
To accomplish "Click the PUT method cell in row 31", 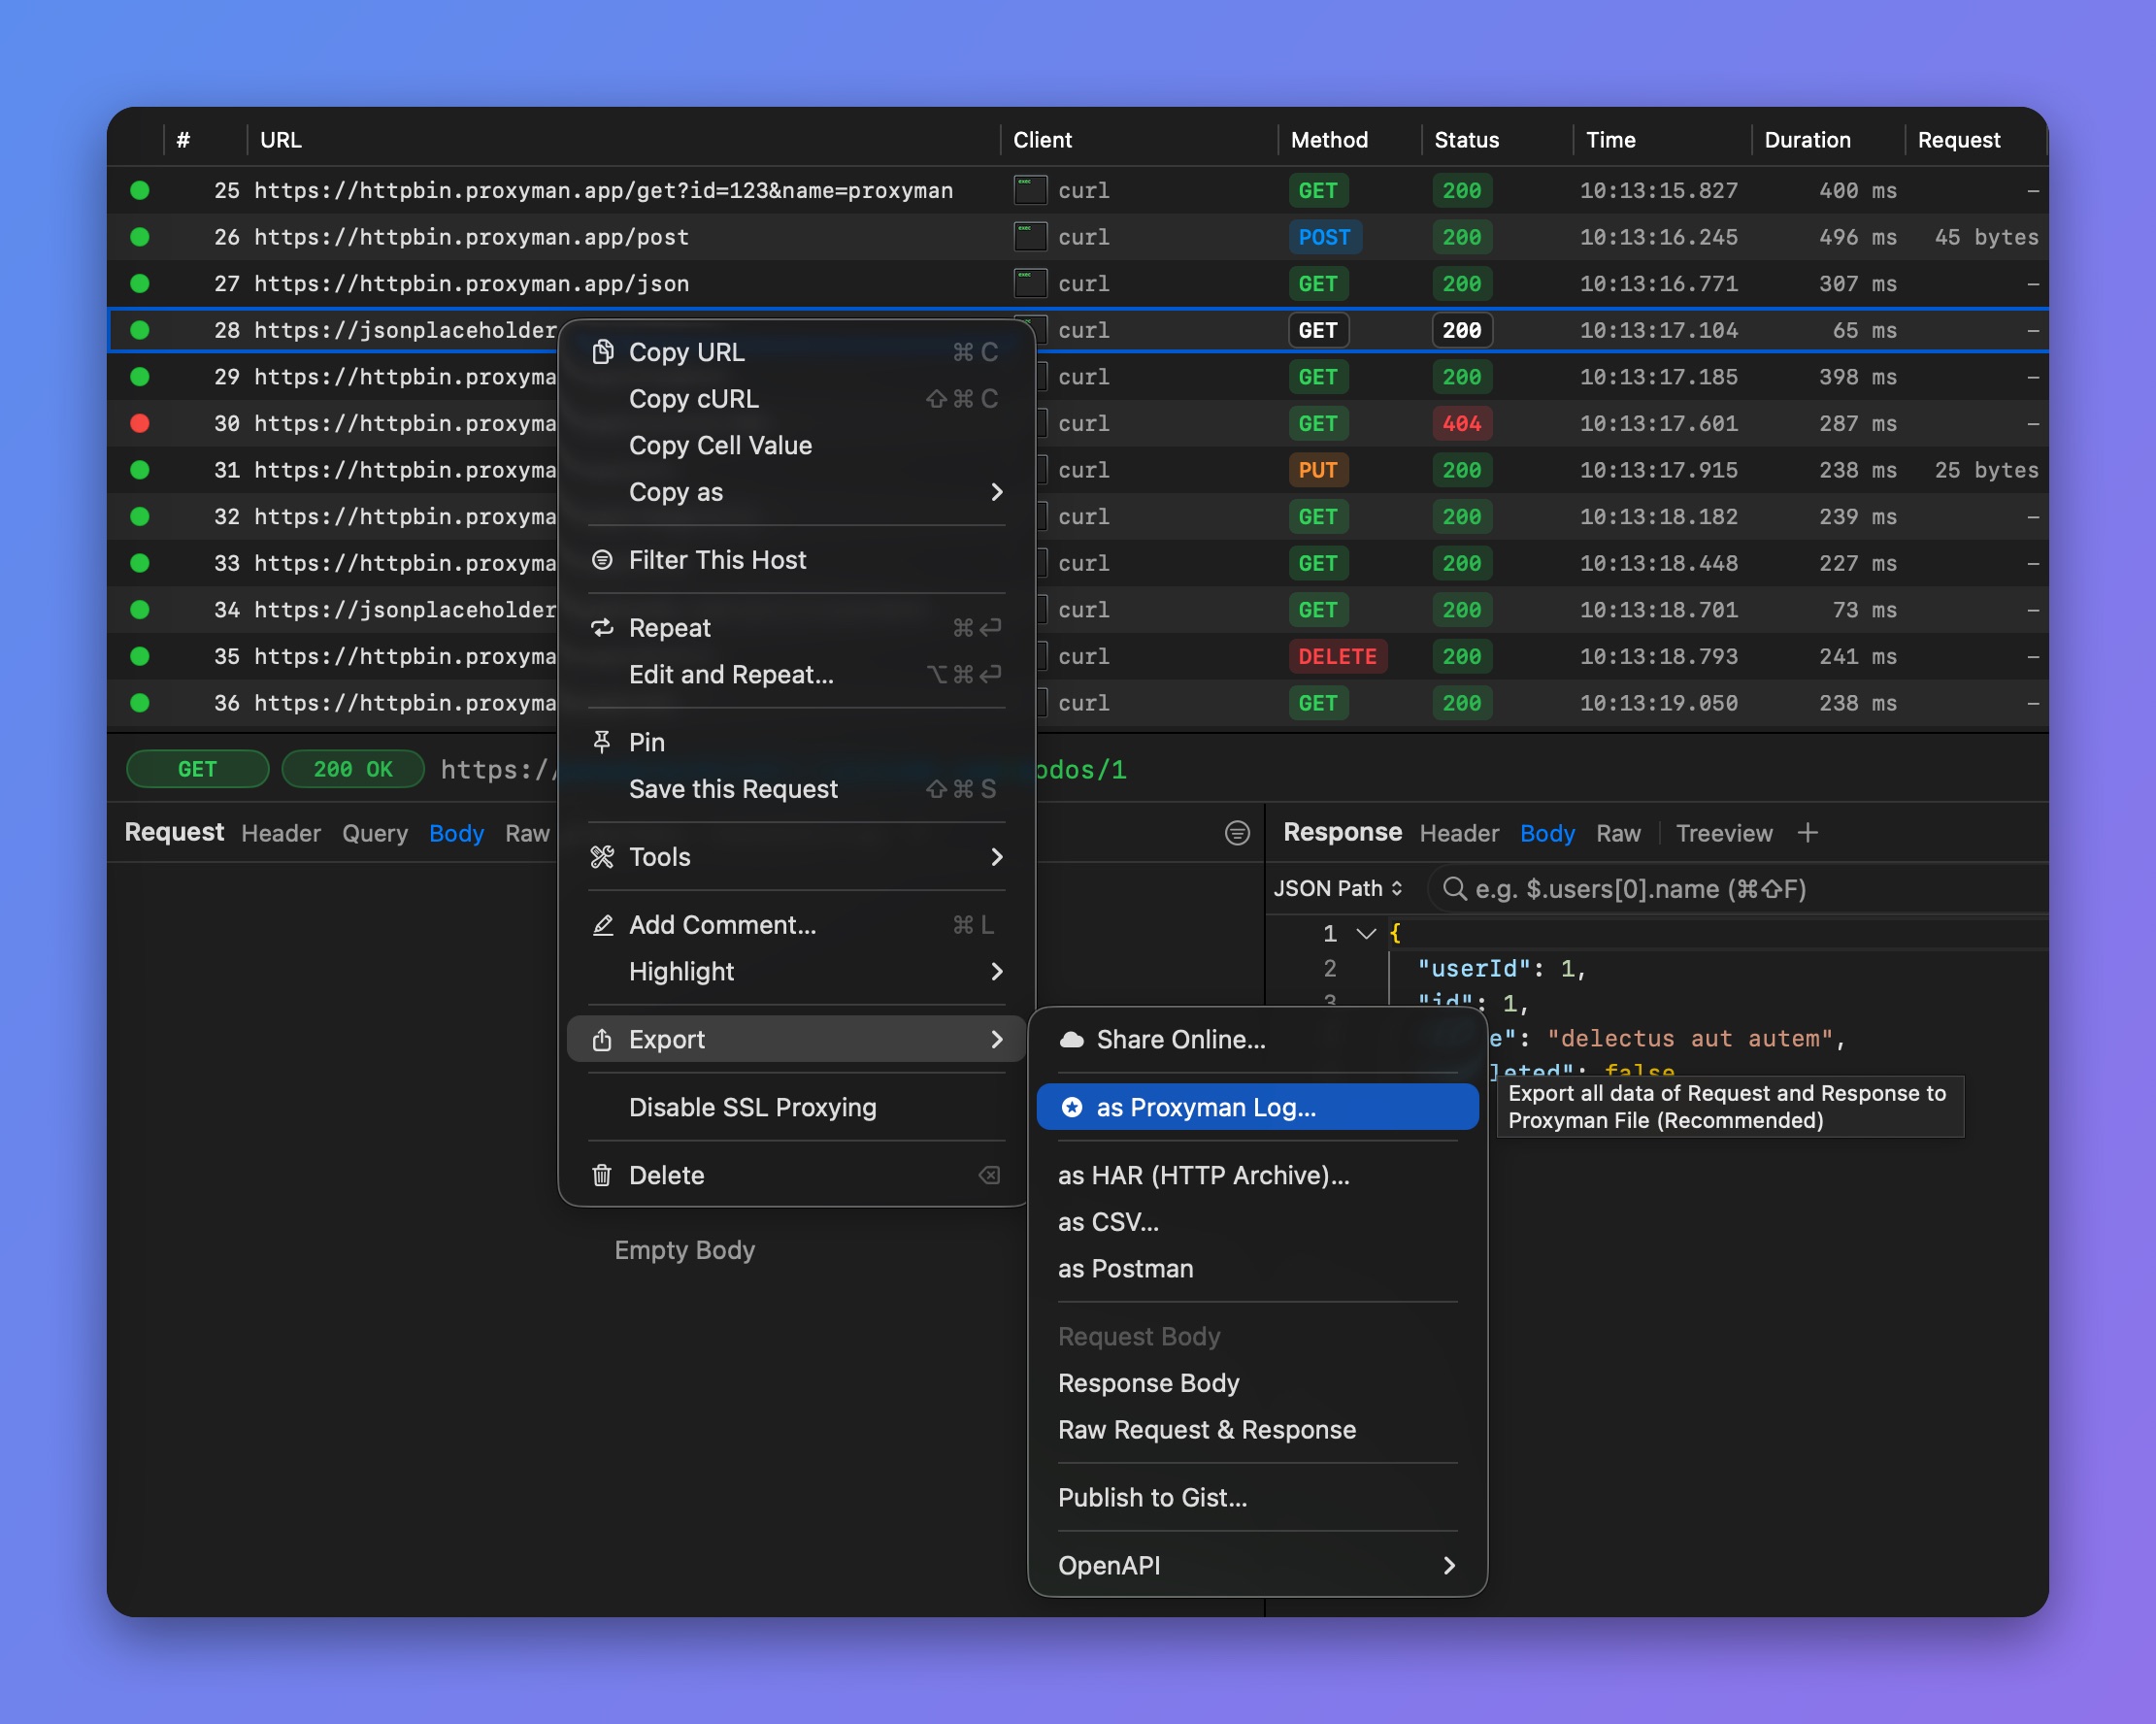I will tap(1317, 470).
